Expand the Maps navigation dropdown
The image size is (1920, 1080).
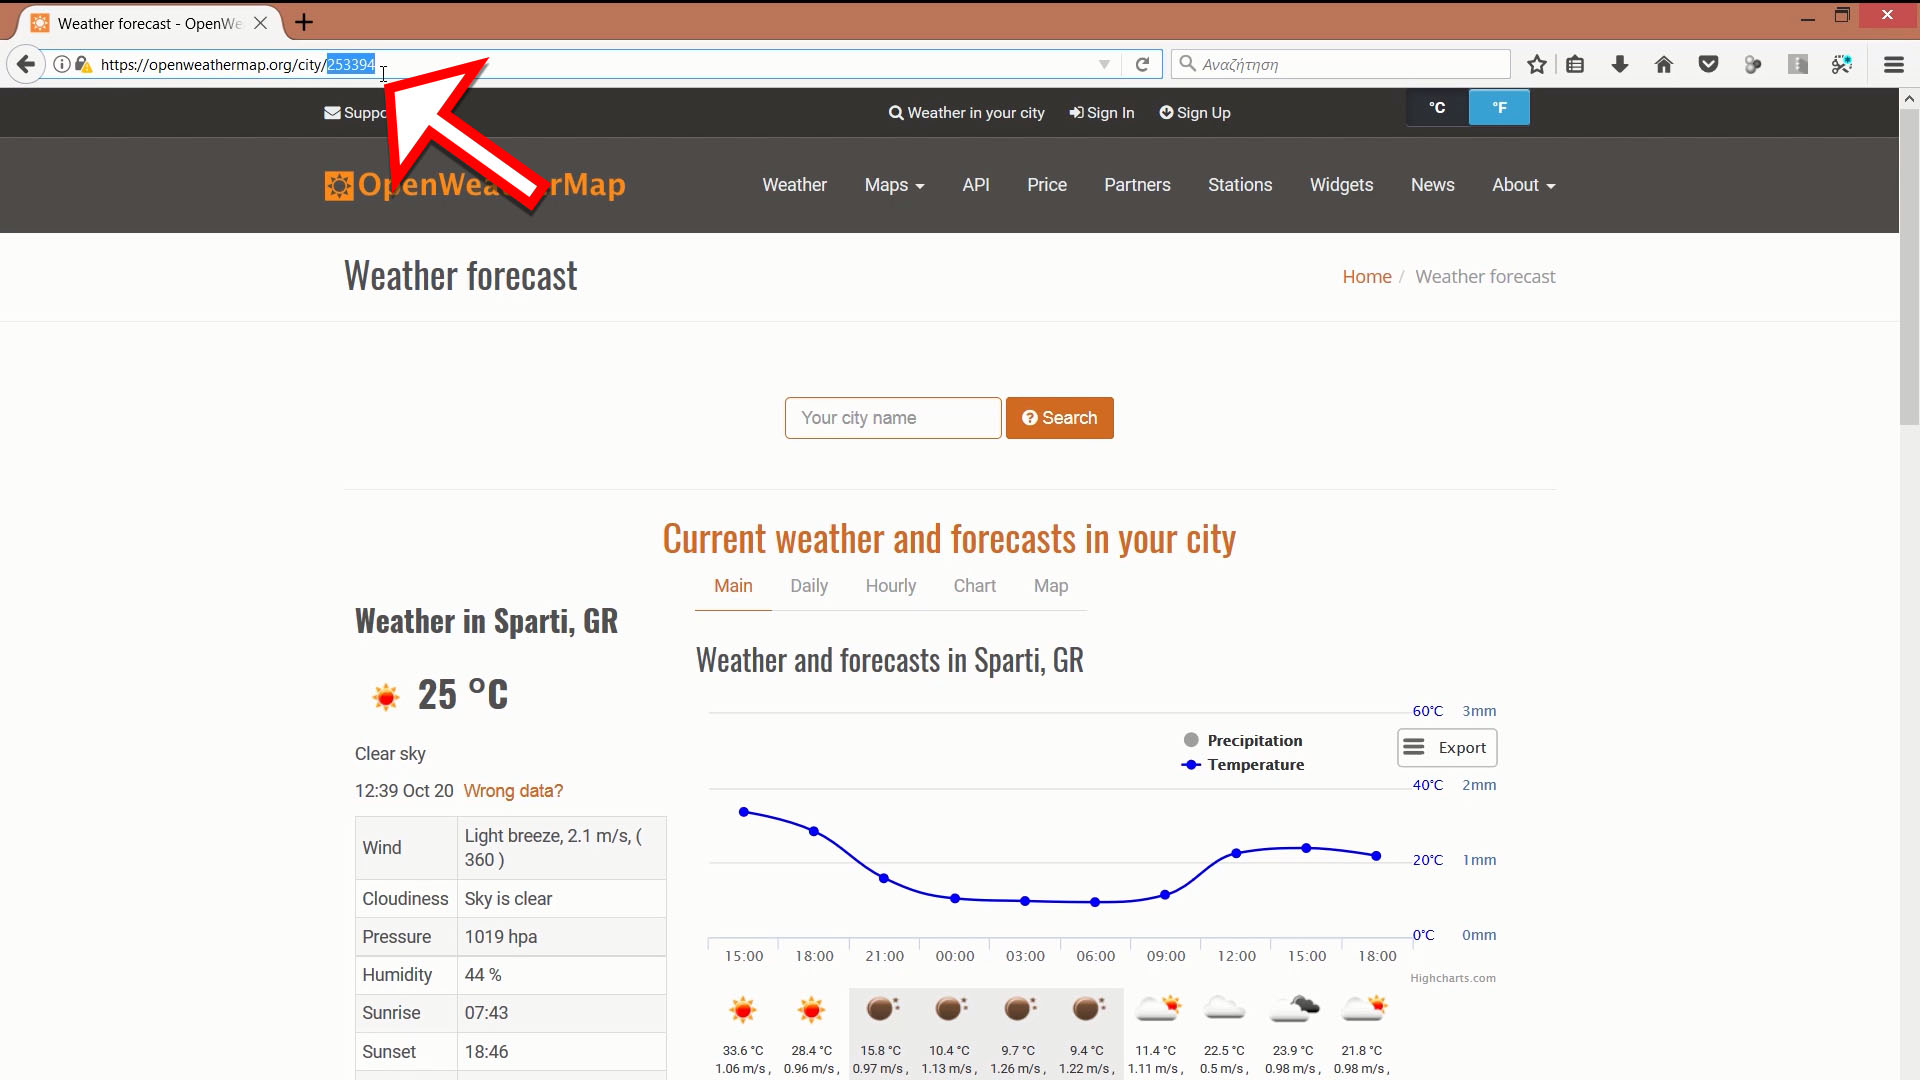pyautogui.click(x=893, y=185)
